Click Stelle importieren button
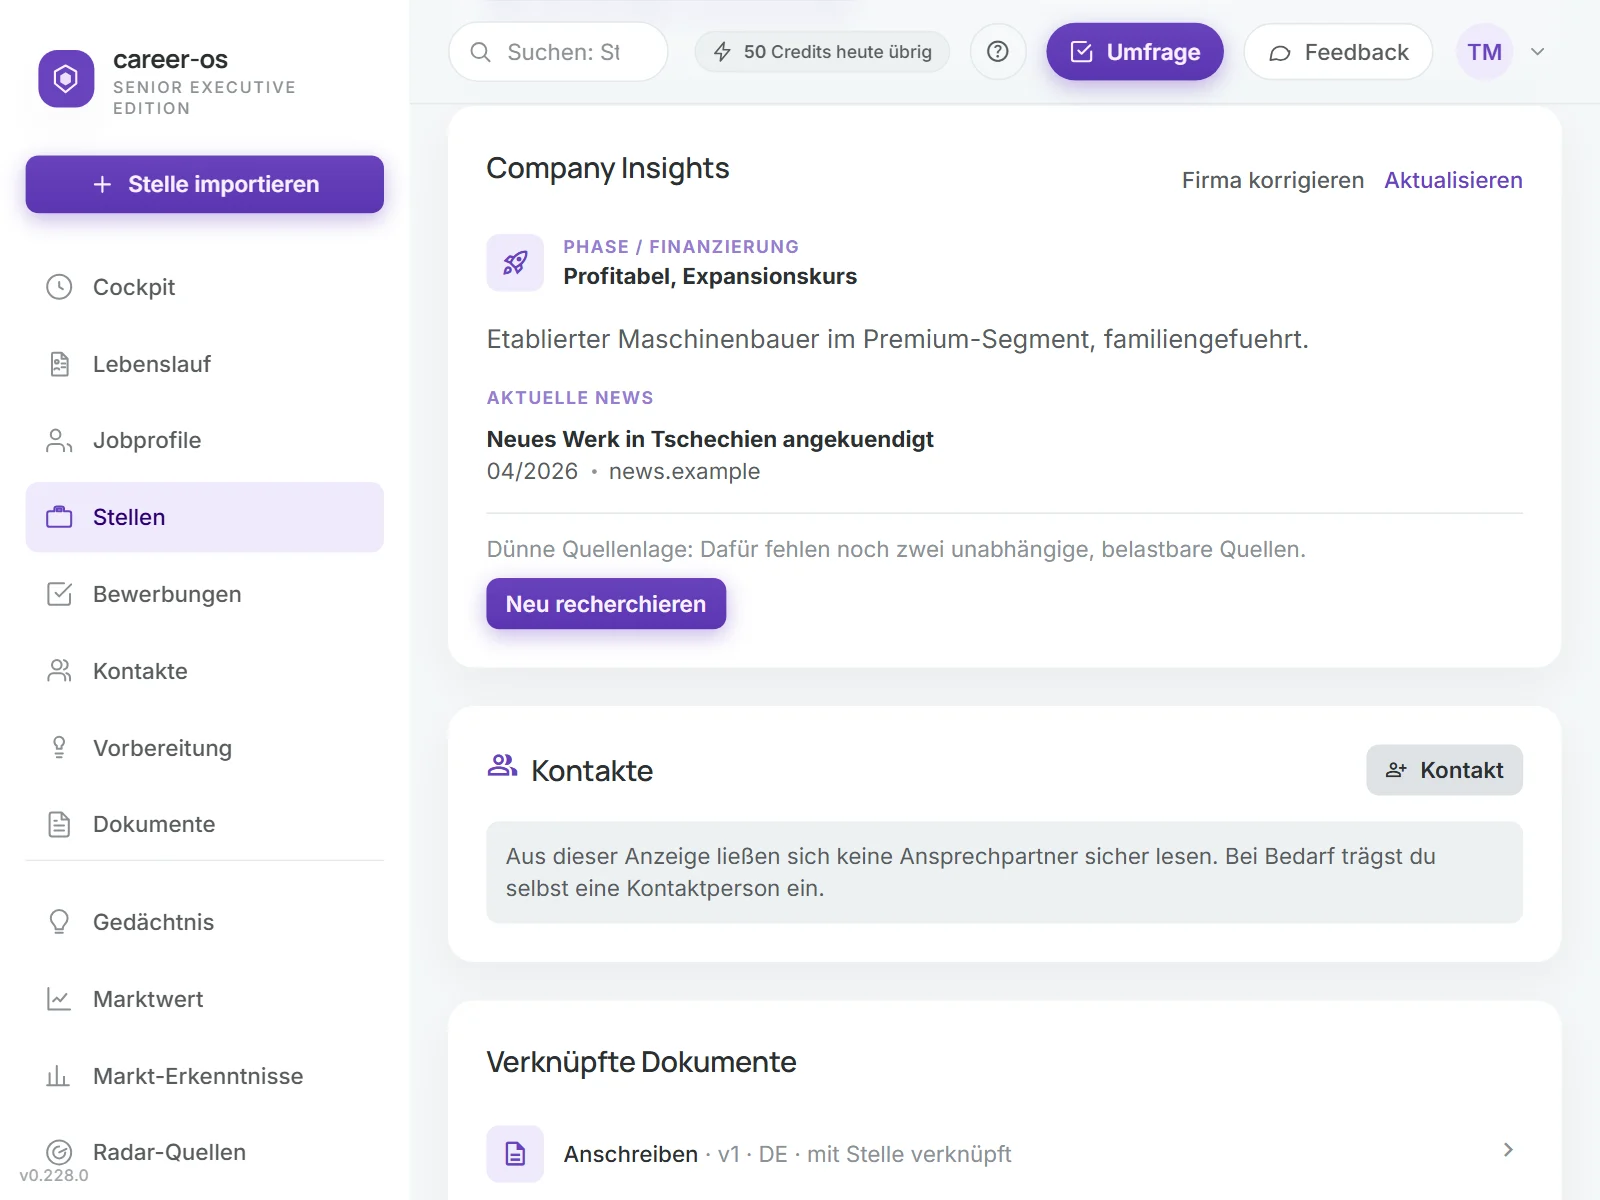 coord(205,184)
